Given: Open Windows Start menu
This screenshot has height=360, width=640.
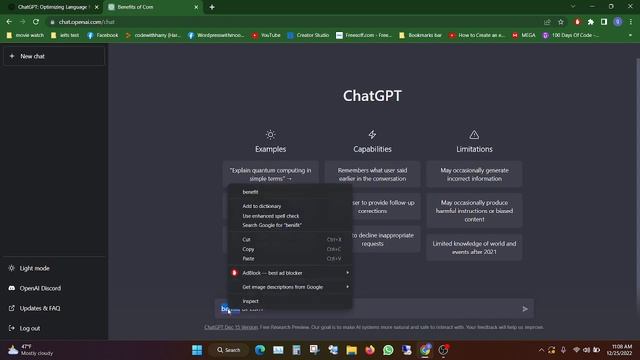Looking at the screenshot, I should [x=197, y=350].
